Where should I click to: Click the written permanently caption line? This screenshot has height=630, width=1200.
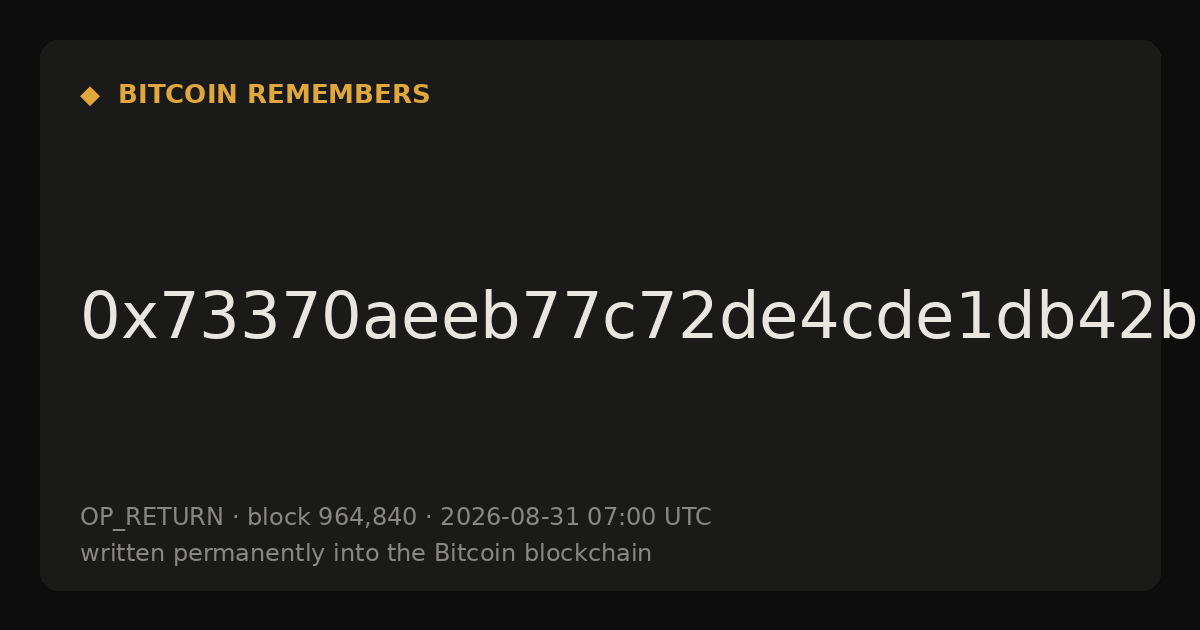[366, 553]
